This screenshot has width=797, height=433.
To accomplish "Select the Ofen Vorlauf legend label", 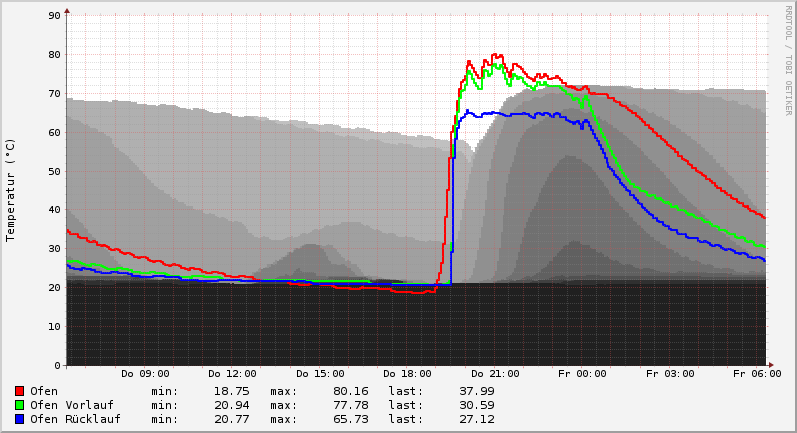I will point(71,405).
